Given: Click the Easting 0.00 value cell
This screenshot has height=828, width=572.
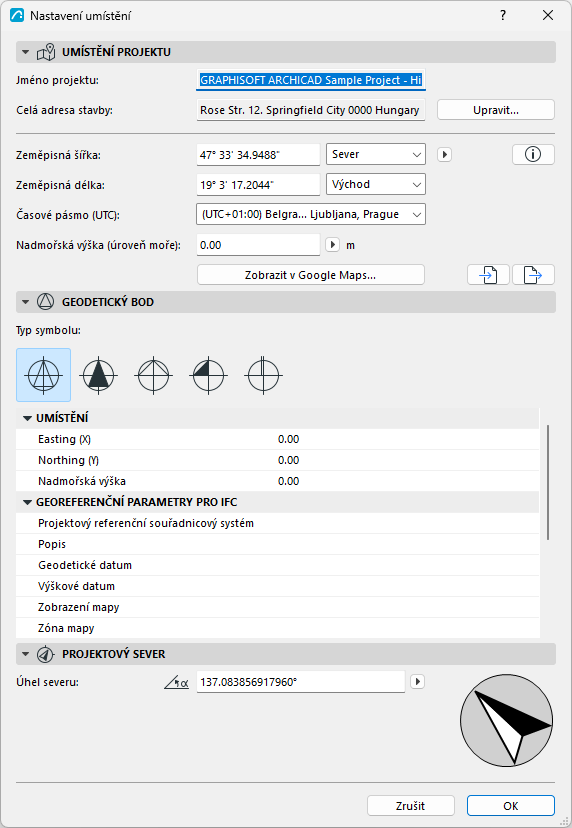Looking at the screenshot, I should coord(288,439).
